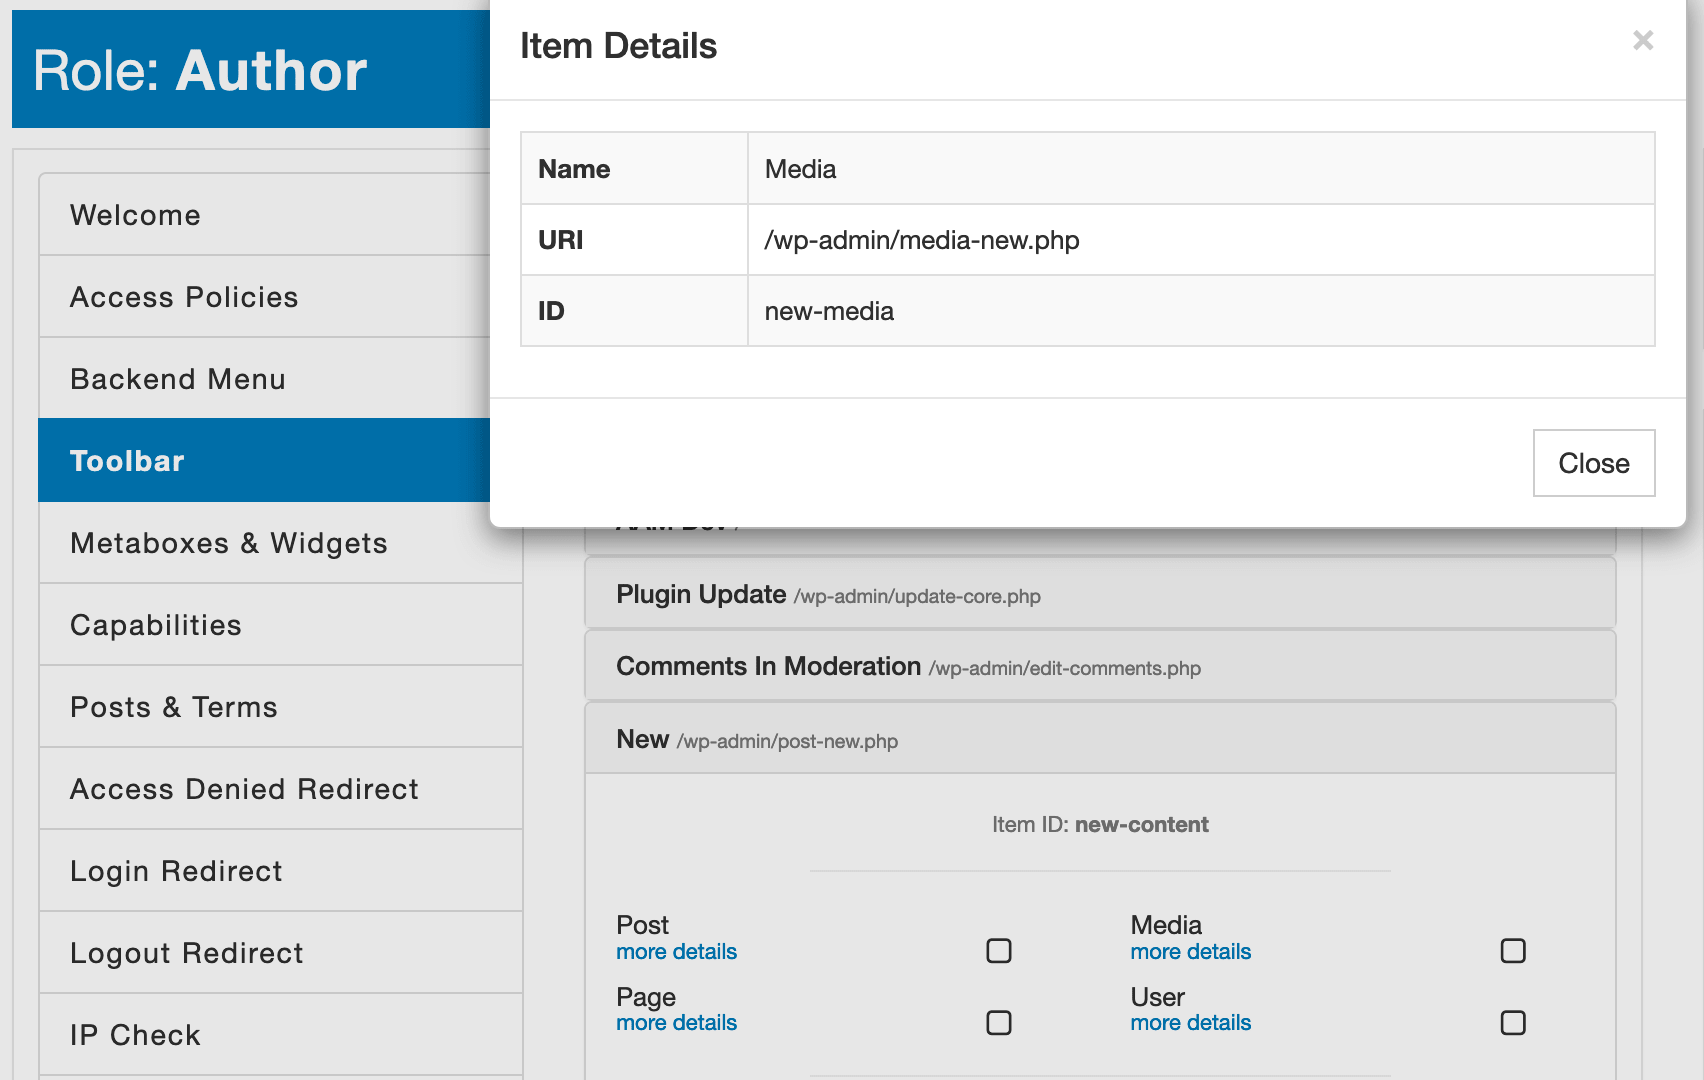
Task: Tick the Page restriction checkbox
Action: pyautogui.click(x=999, y=1022)
